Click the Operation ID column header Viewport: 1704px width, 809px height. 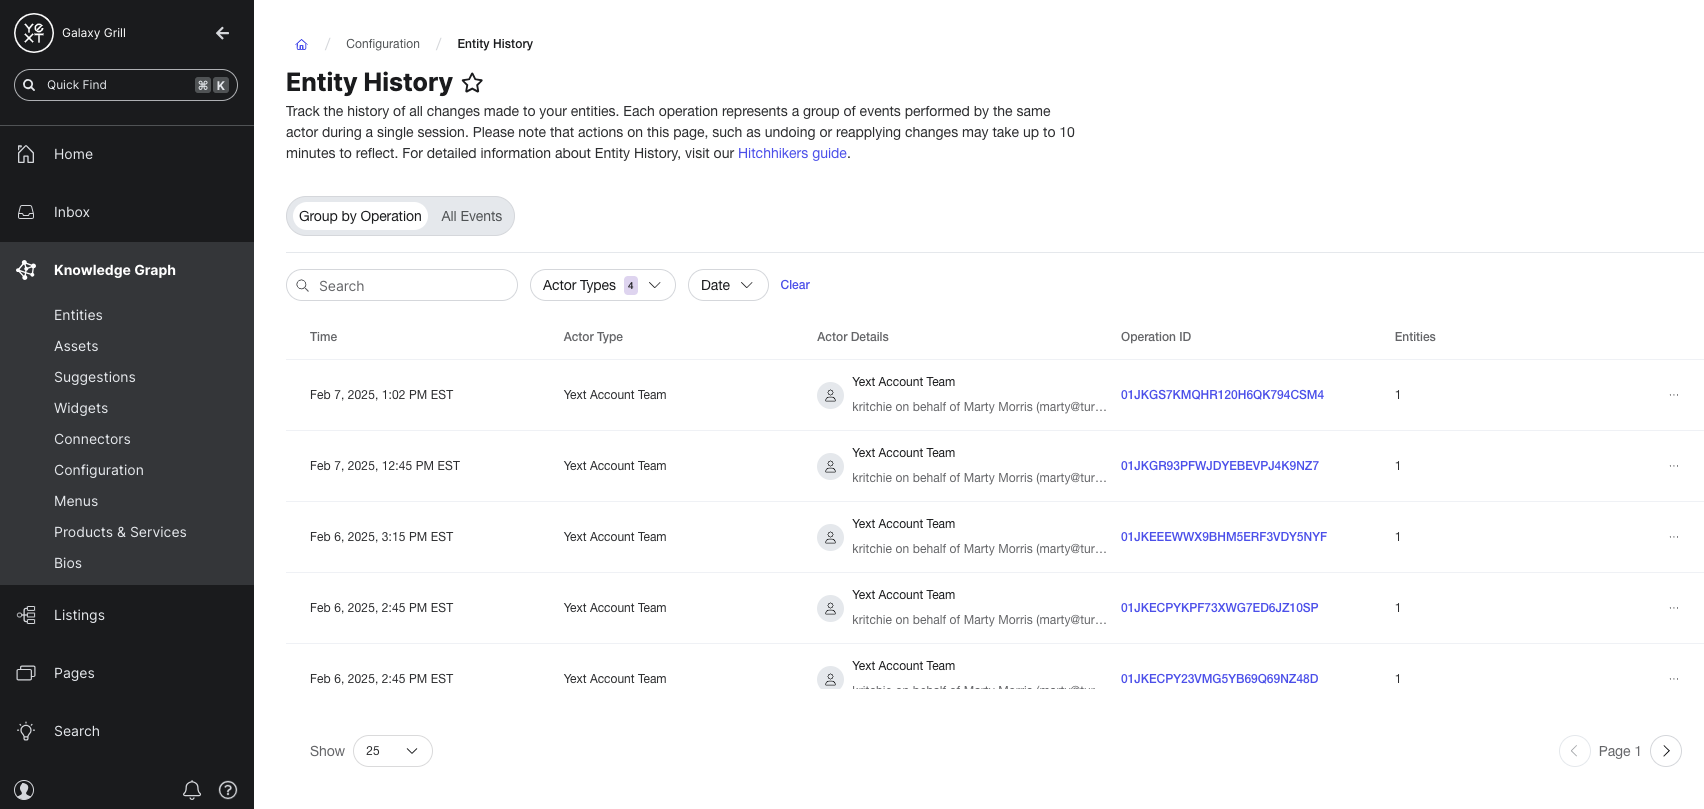pyautogui.click(x=1156, y=337)
